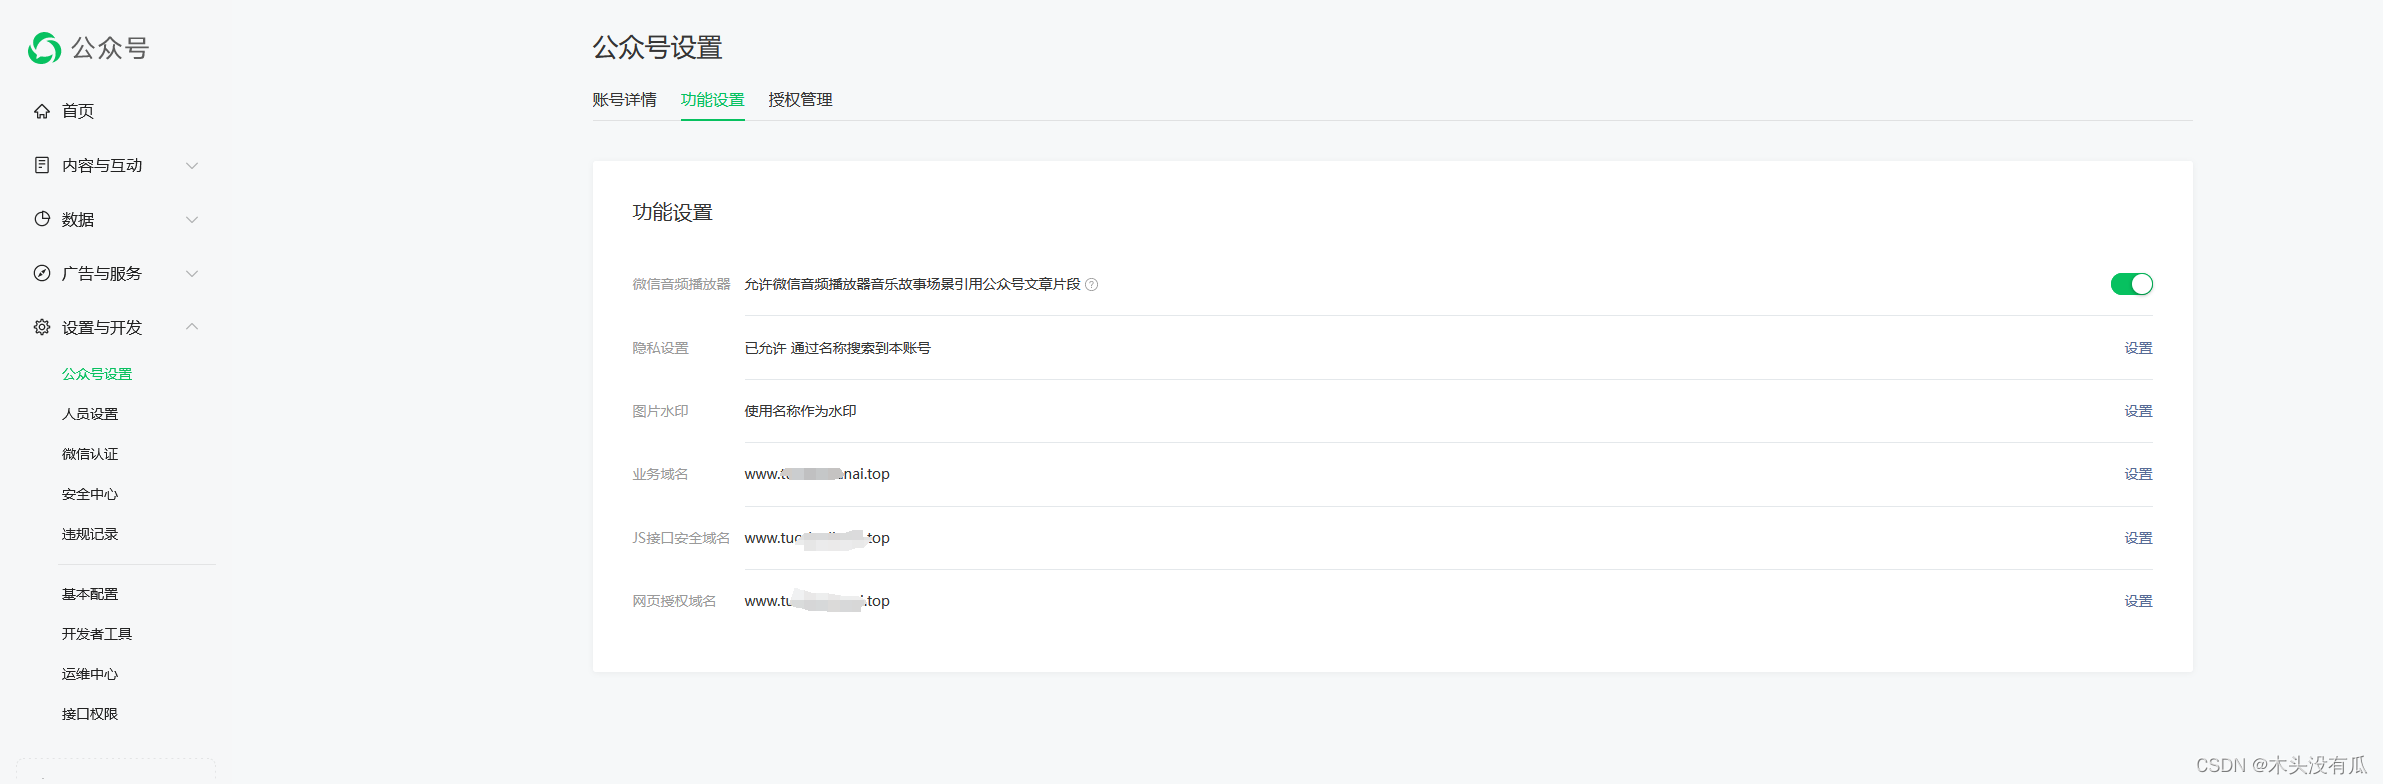Click the 微信音频播放器 row label
Viewport: 2383px width, 784px height.
[681, 284]
